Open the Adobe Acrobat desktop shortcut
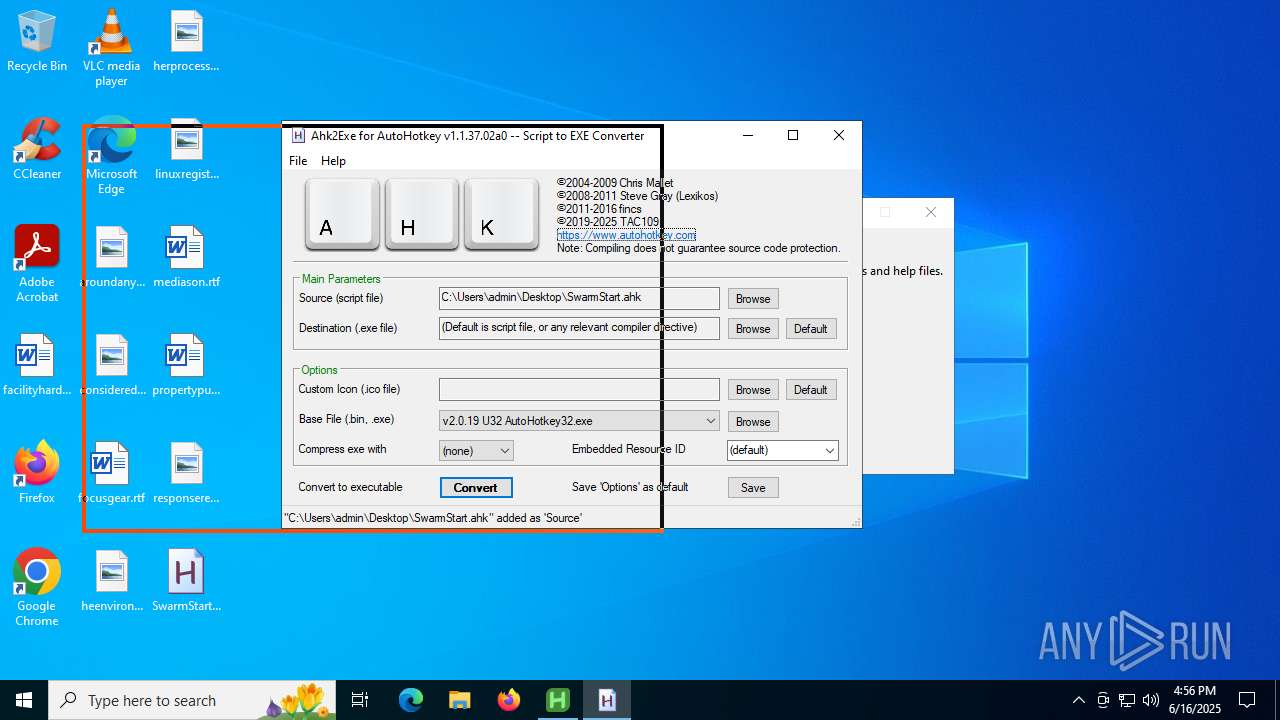 (x=37, y=264)
